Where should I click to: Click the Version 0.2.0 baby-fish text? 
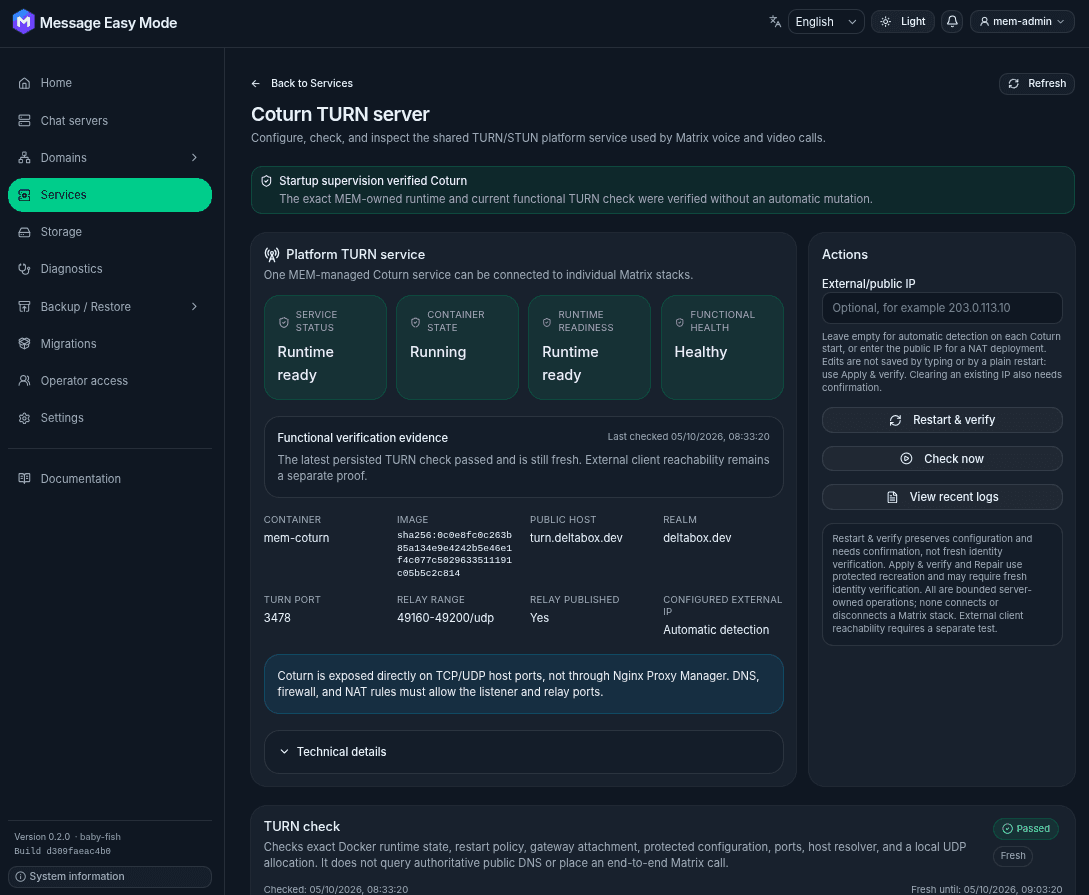(x=67, y=837)
